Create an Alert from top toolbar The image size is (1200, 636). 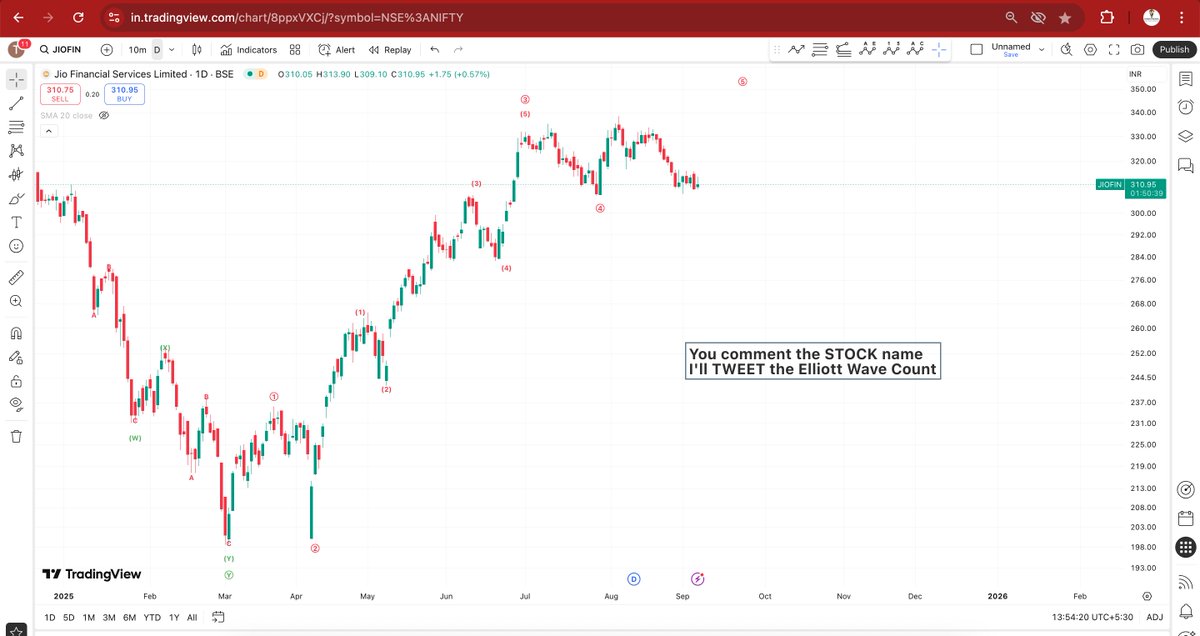point(337,49)
